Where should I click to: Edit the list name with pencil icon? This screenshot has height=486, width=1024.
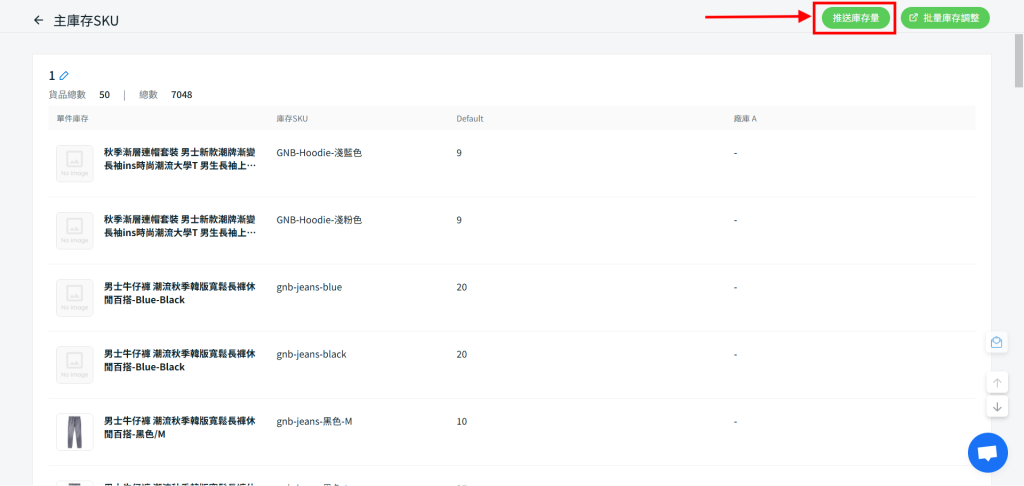point(64,76)
